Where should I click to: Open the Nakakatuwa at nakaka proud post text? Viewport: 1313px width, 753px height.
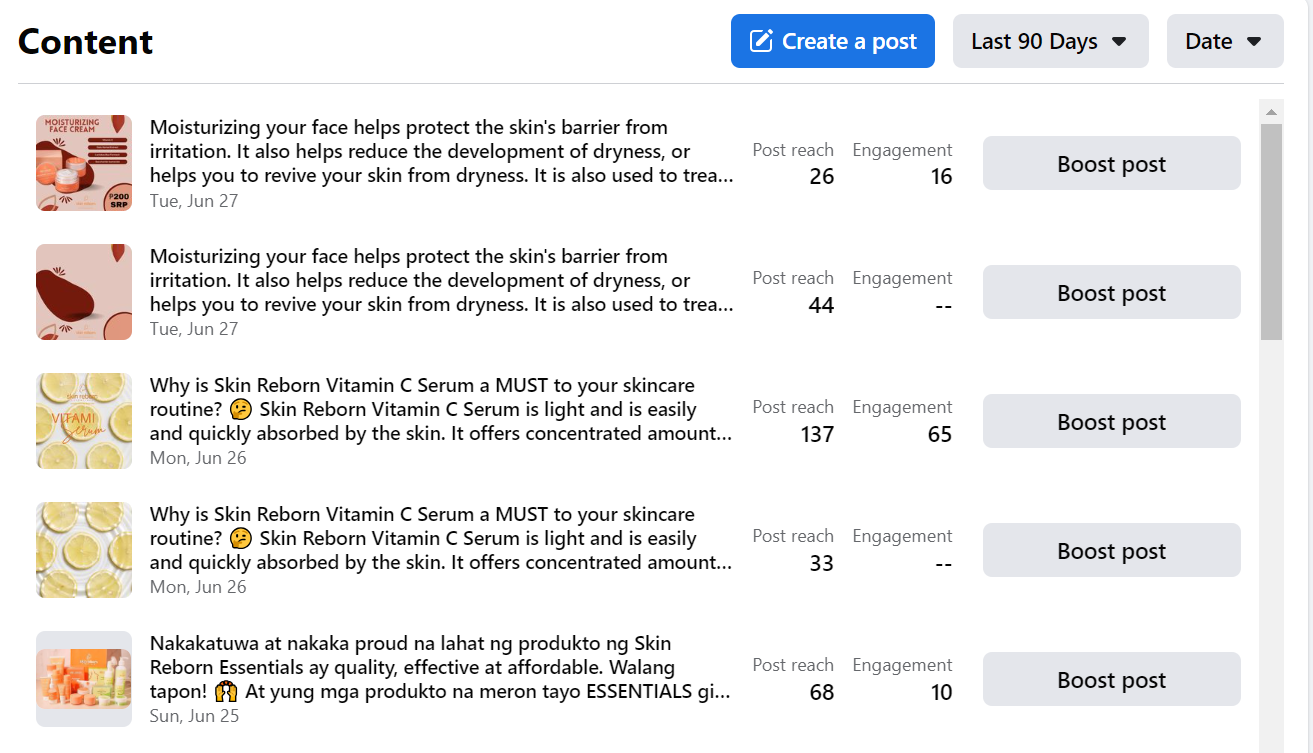[440, 667]
